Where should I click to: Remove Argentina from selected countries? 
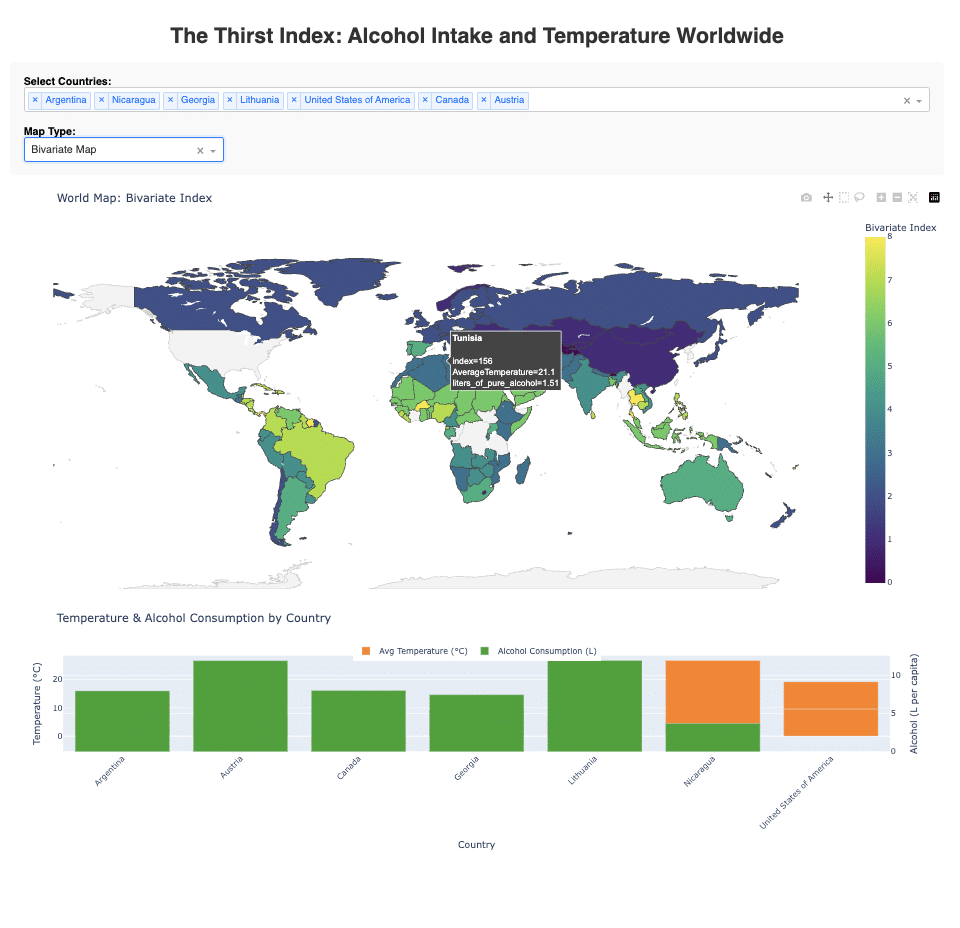35,100
